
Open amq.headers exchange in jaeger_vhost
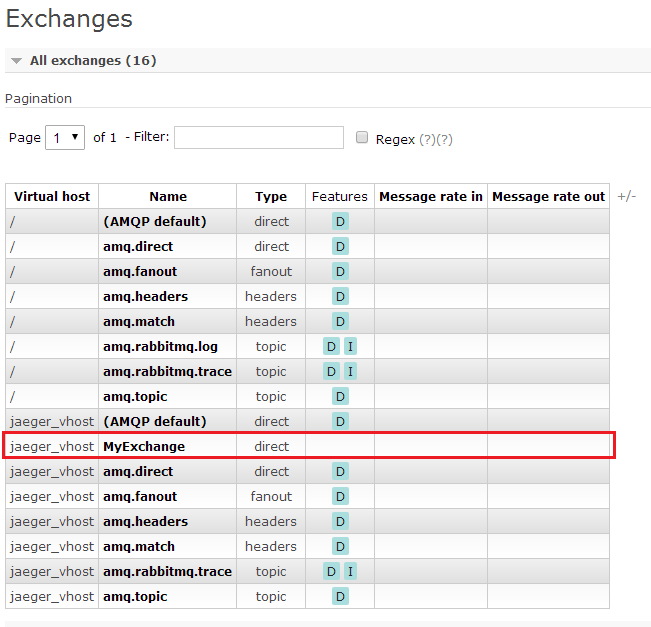pos(145,522)
